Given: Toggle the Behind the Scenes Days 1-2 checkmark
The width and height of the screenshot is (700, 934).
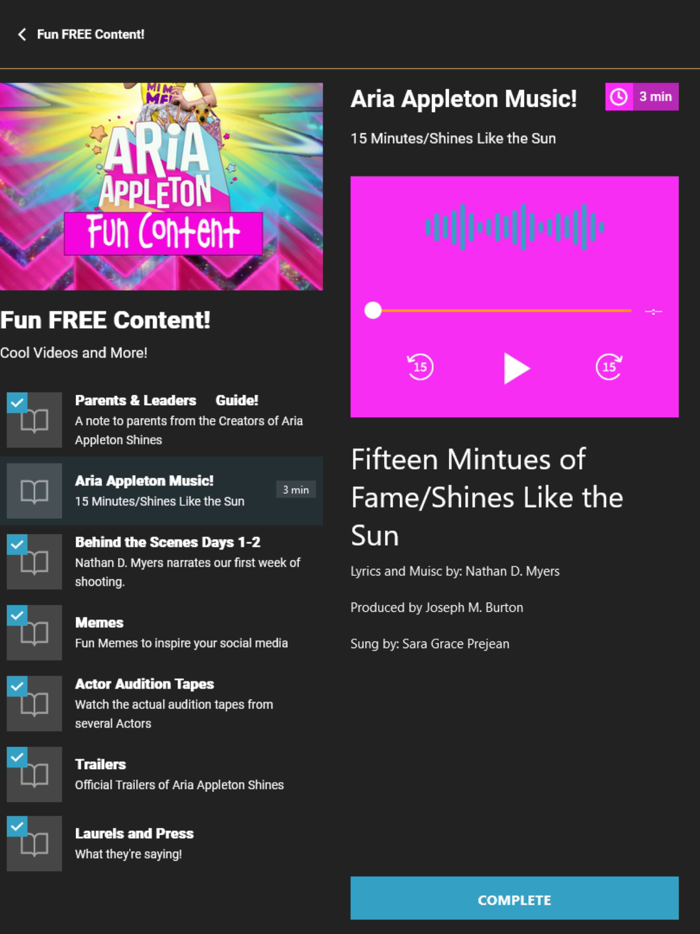Looking at the screenshot, I should coord(17,544).
